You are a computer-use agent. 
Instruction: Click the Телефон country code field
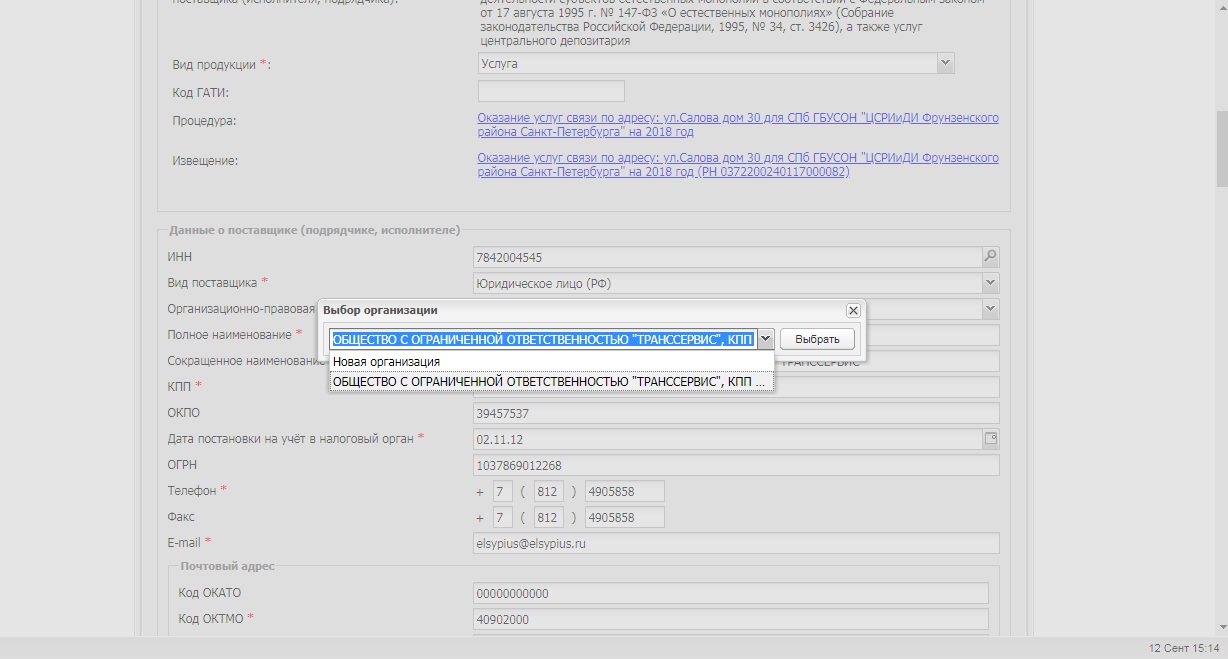click(503, 491)
